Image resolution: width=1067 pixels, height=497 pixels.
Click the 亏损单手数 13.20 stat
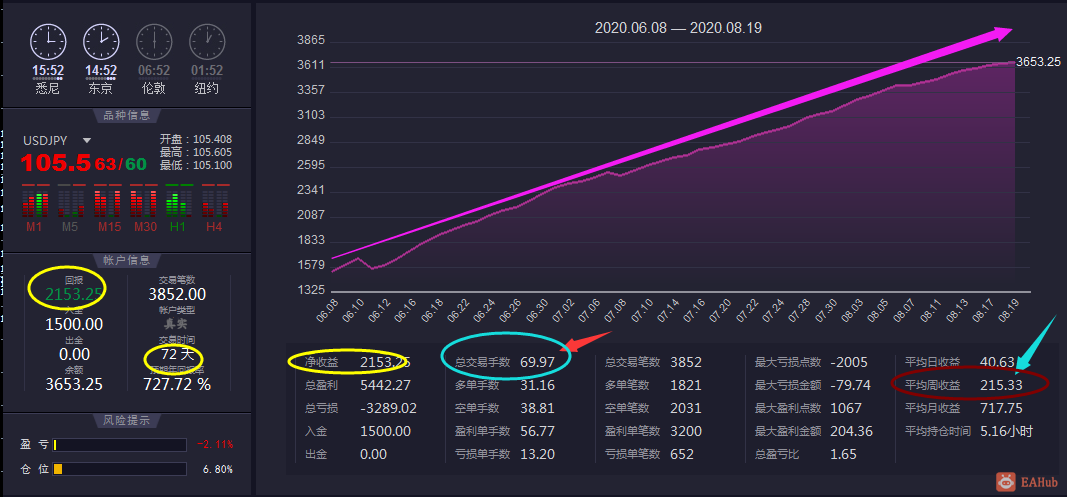(505, 454)
